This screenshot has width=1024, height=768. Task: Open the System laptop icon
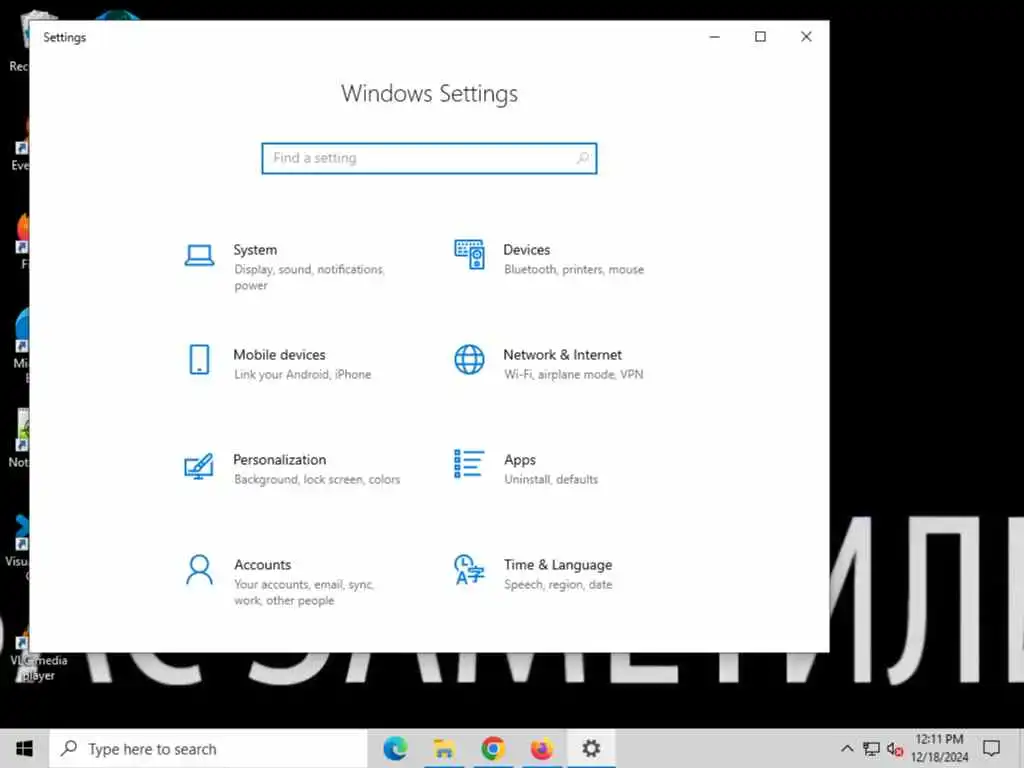[x=199, y=255]
